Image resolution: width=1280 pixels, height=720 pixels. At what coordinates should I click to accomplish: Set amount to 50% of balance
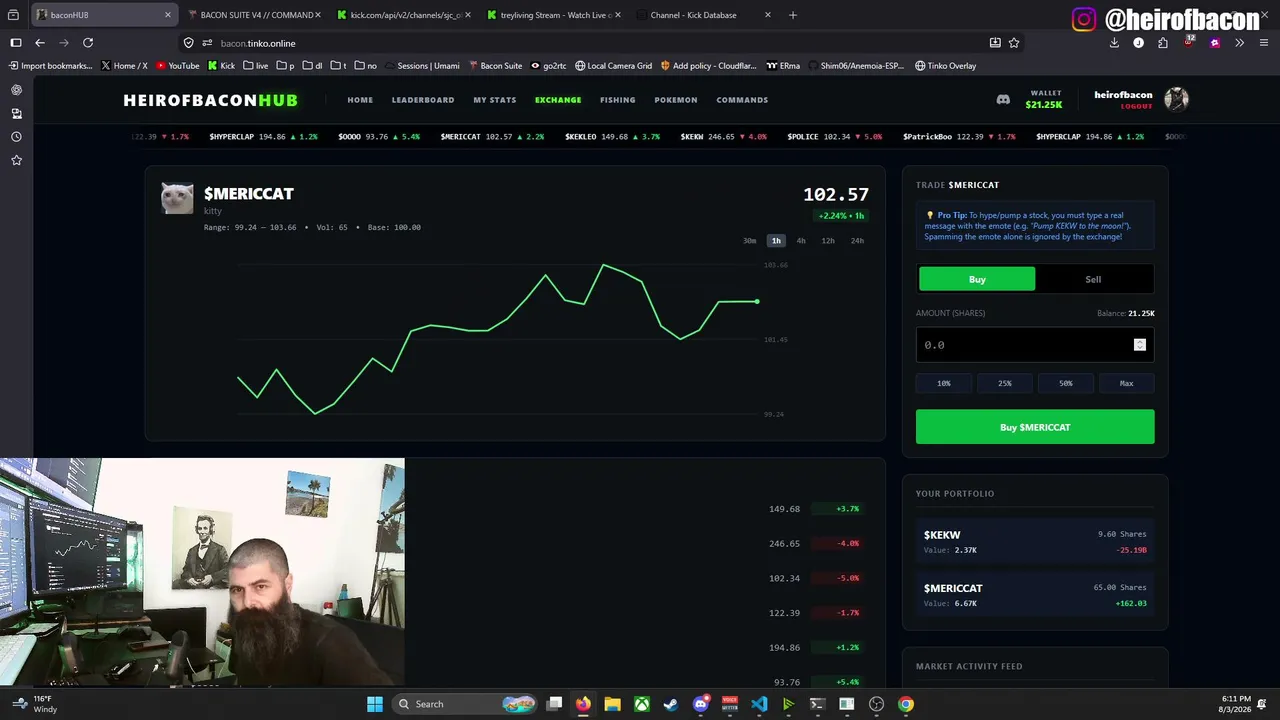tap(1066, 383)
